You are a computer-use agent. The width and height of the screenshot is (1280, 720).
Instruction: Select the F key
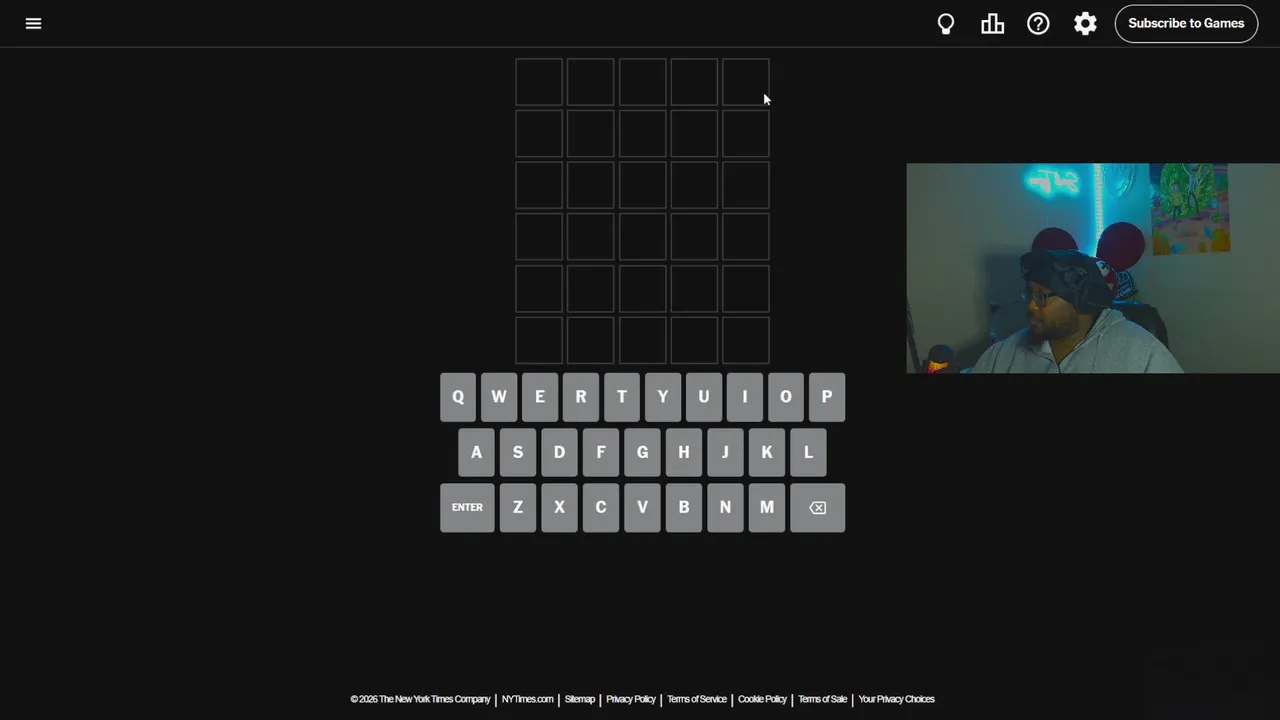click(601, 452)
